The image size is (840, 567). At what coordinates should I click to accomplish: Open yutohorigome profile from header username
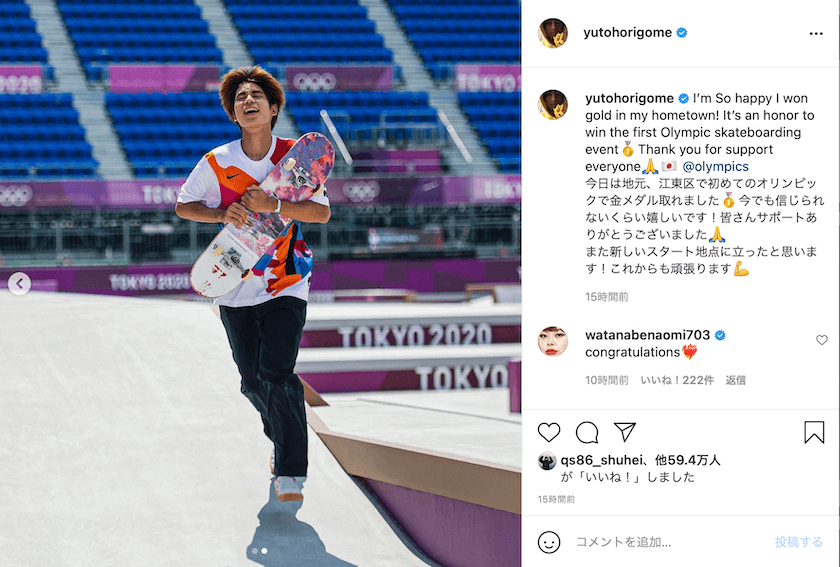coord(627,33)
